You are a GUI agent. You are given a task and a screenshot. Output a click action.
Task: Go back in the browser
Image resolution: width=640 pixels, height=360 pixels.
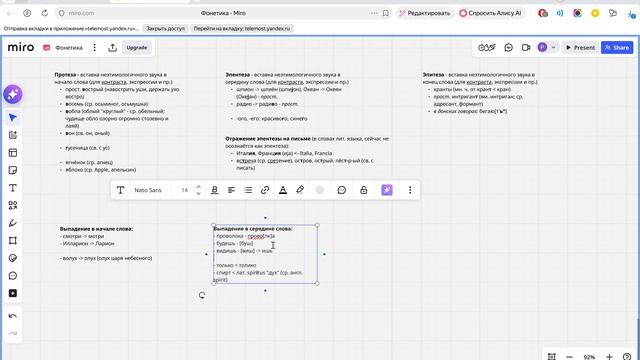(10, 13)
